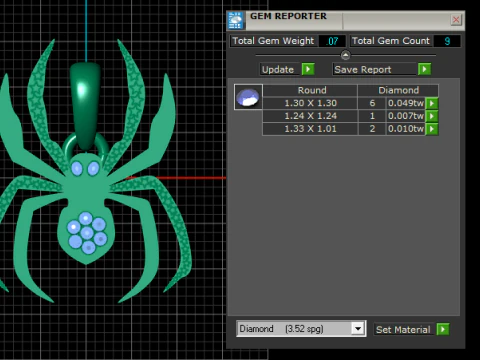Open the Diamond (3.52 spg) material dropdown
Screen dimensions: 480x360
pos(358,329)
